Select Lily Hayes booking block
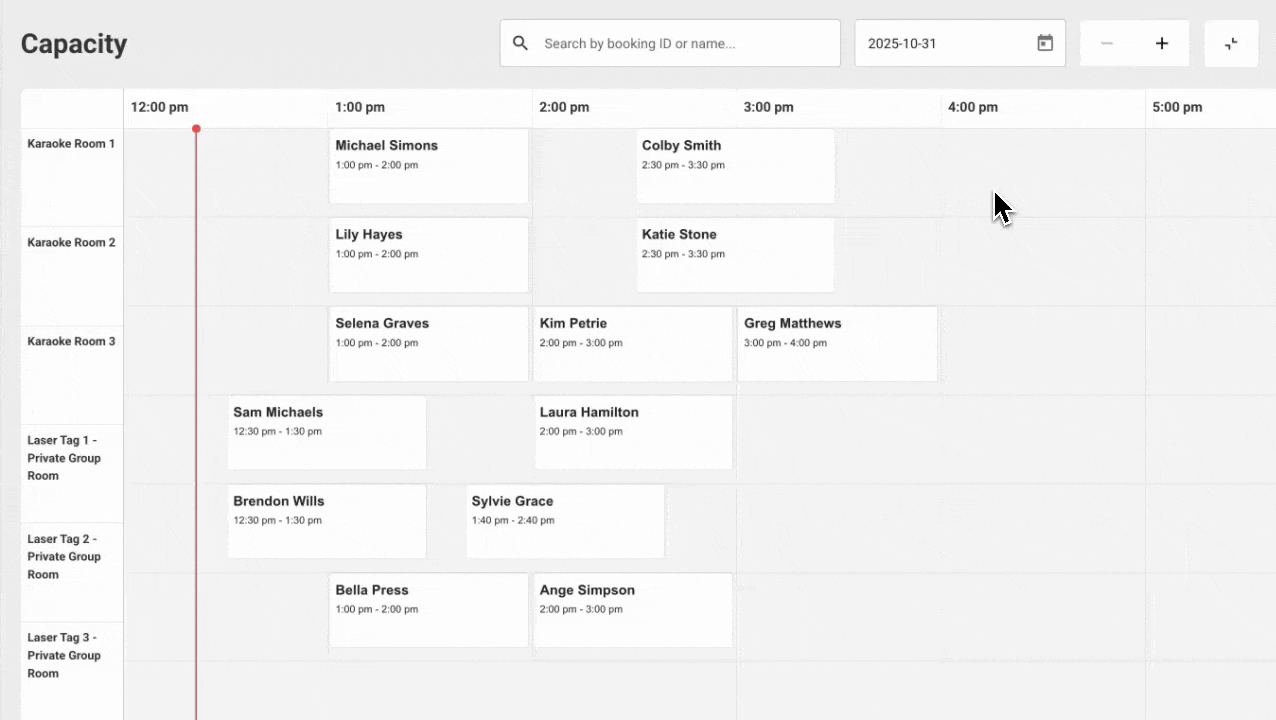Image resolution: width=1276 pixels, height=720 pixels. (428, 255)
